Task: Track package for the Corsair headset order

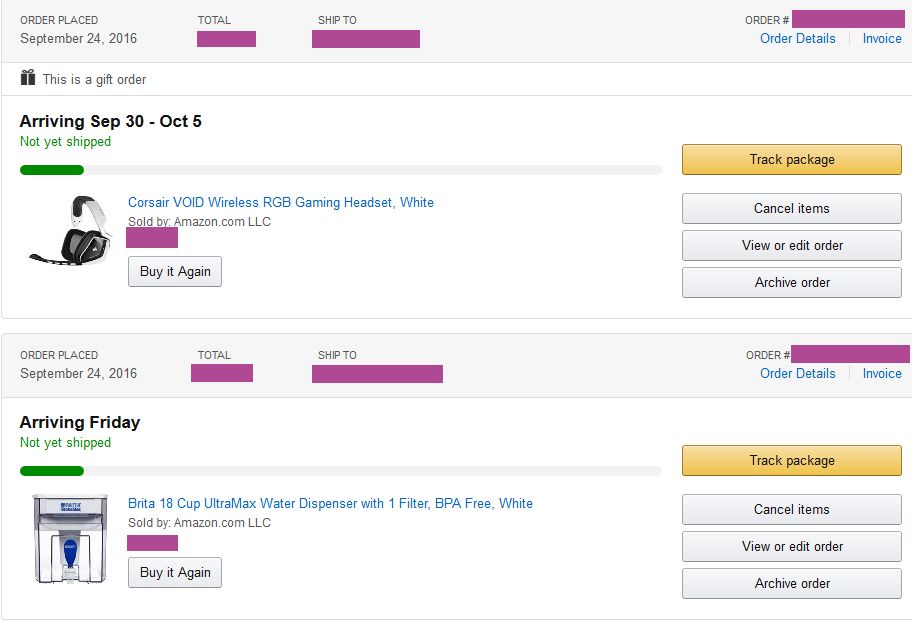Action: [x=791, y=160]
